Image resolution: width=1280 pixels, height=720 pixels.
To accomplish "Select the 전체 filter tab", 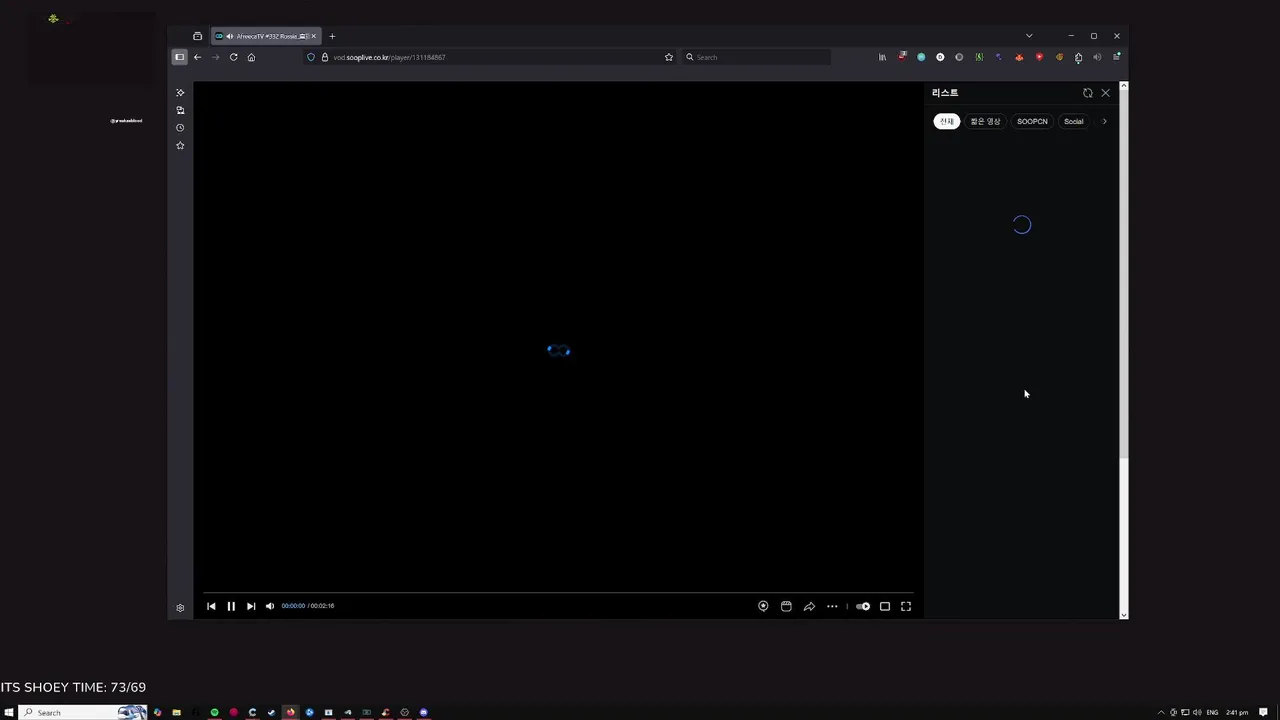I will [x=946, y=121].
